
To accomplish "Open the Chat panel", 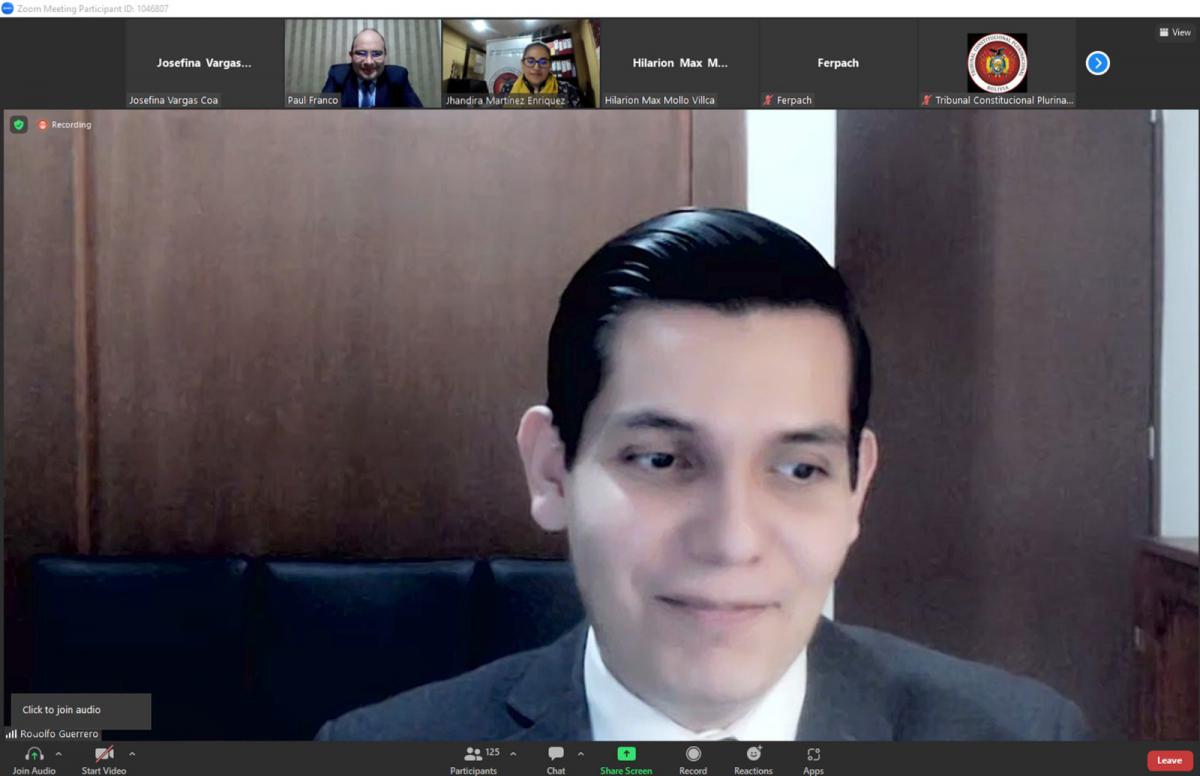I will [556, 755].
